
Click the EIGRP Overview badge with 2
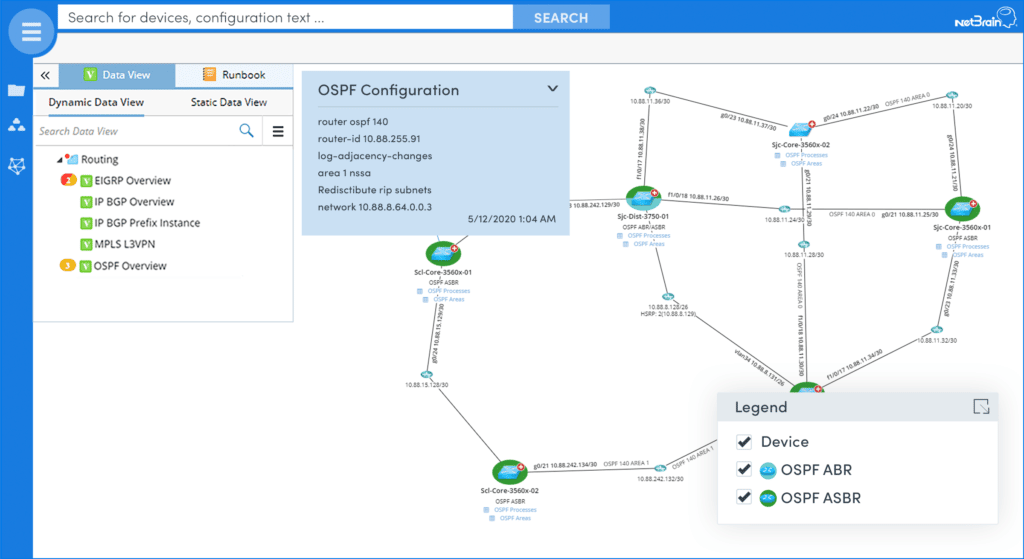pos(68,180)
